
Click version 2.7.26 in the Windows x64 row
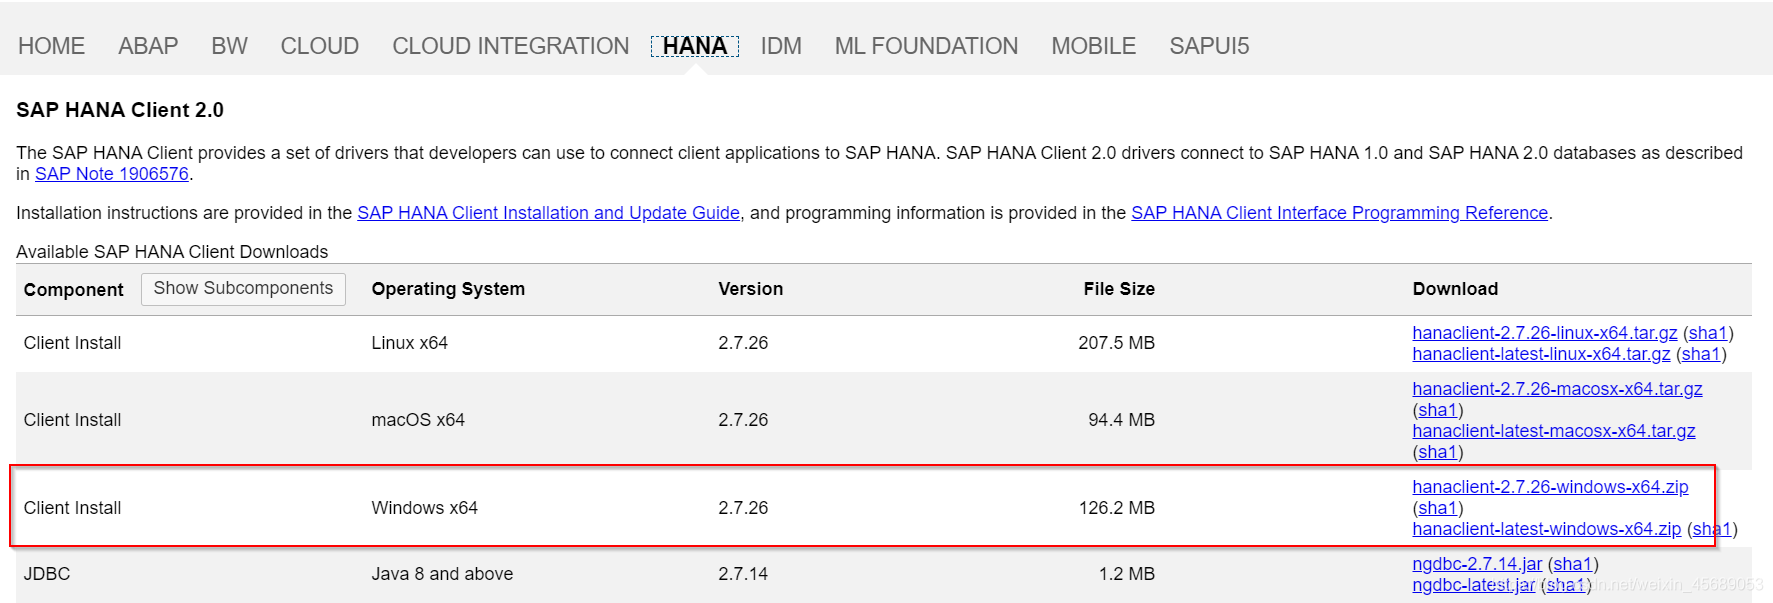point(743,508)
